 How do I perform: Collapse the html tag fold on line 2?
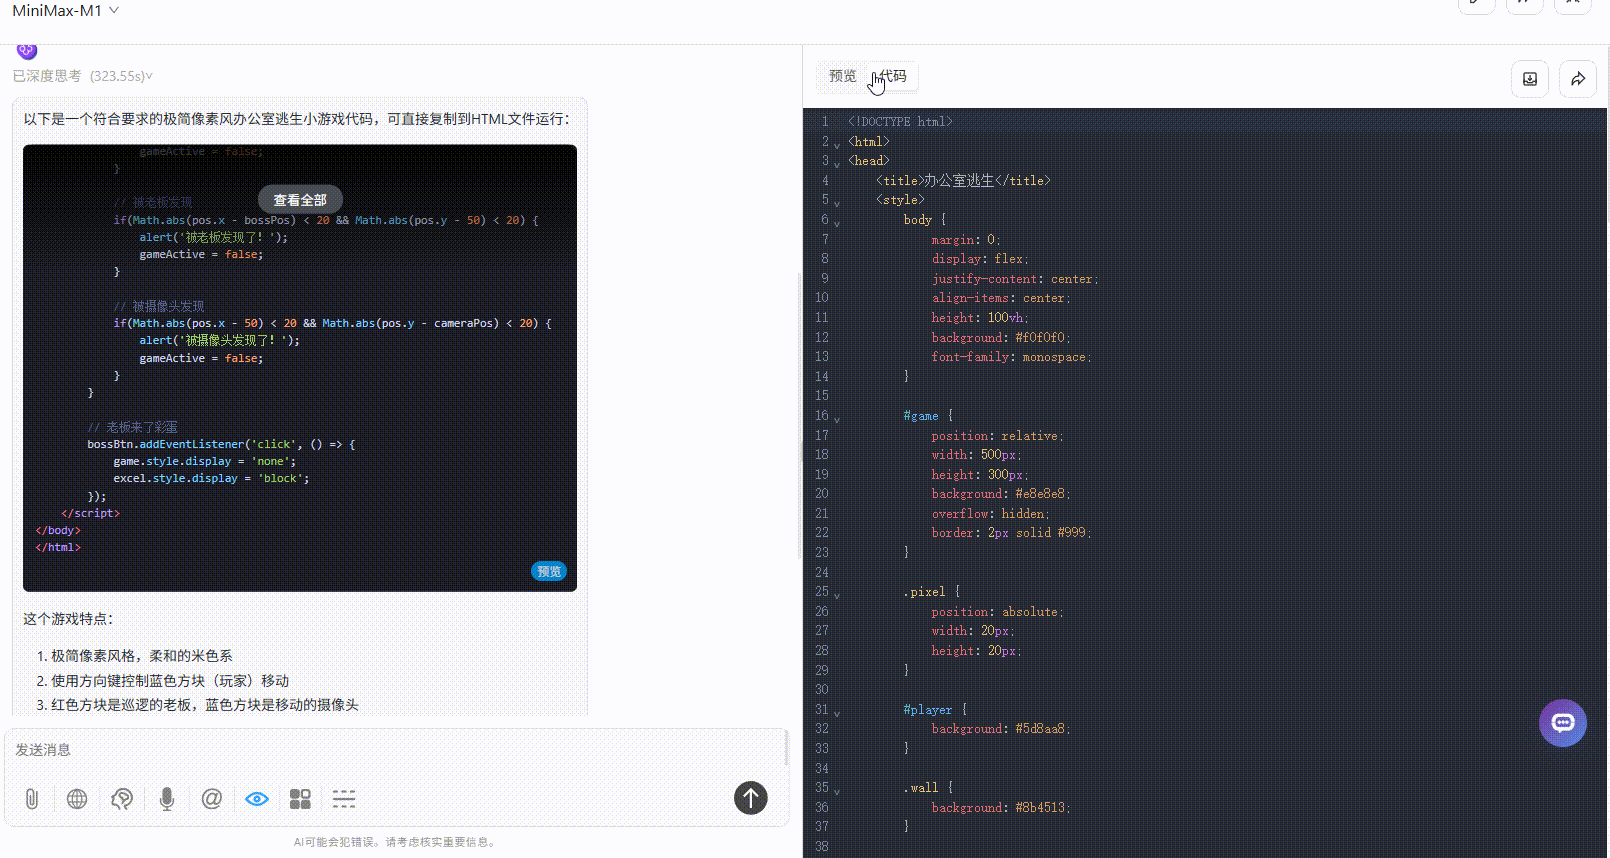[837, 144]
